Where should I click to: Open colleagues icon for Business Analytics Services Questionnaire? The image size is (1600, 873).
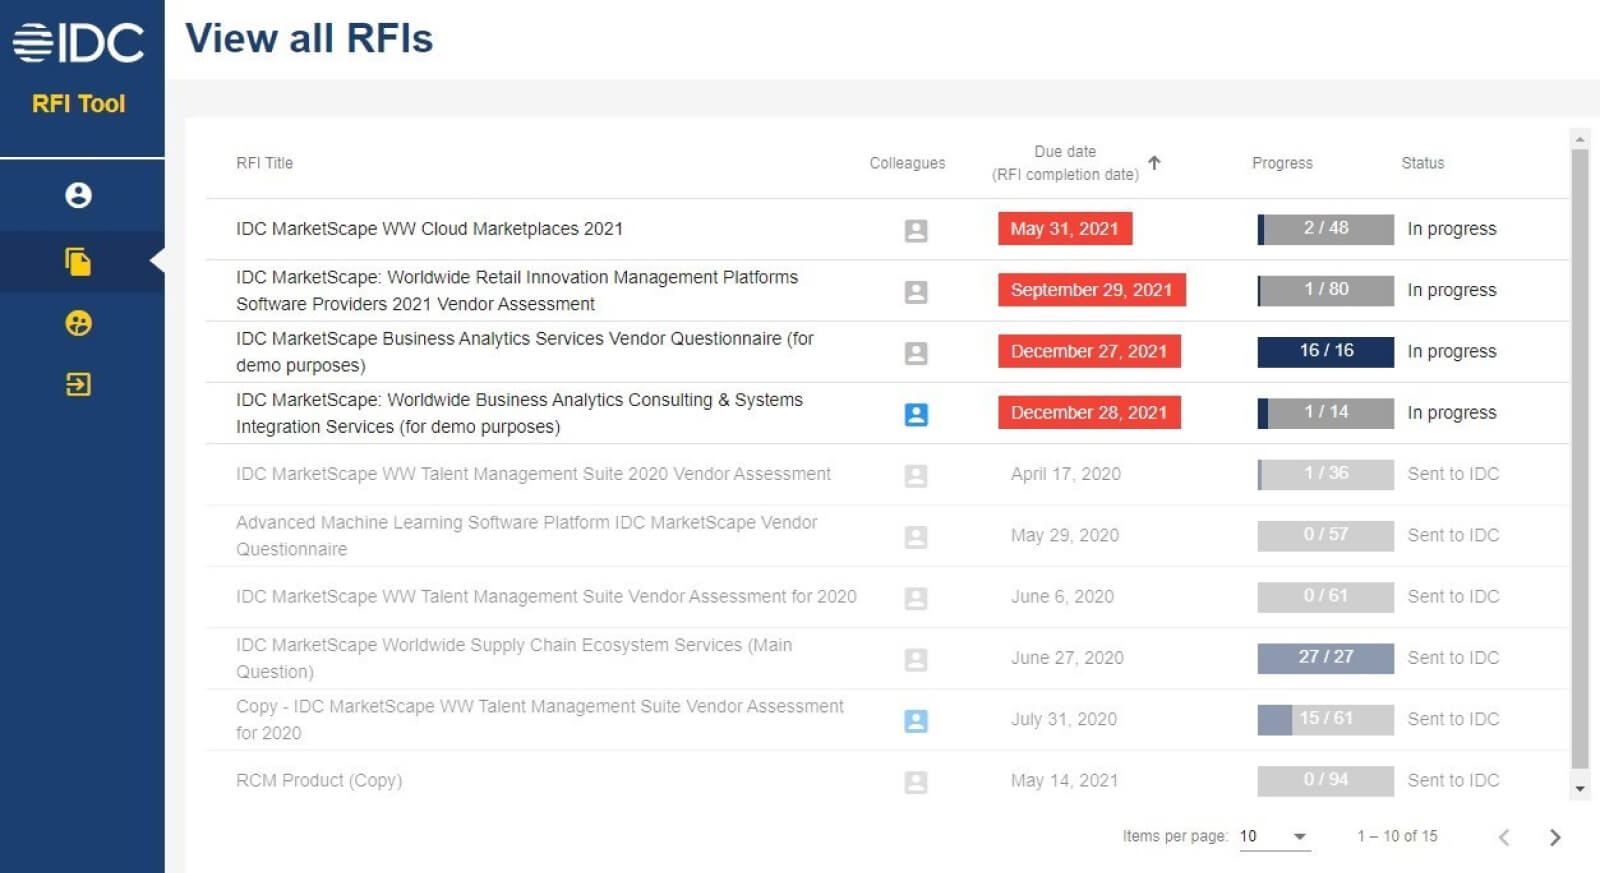click(x=915, y=353)
